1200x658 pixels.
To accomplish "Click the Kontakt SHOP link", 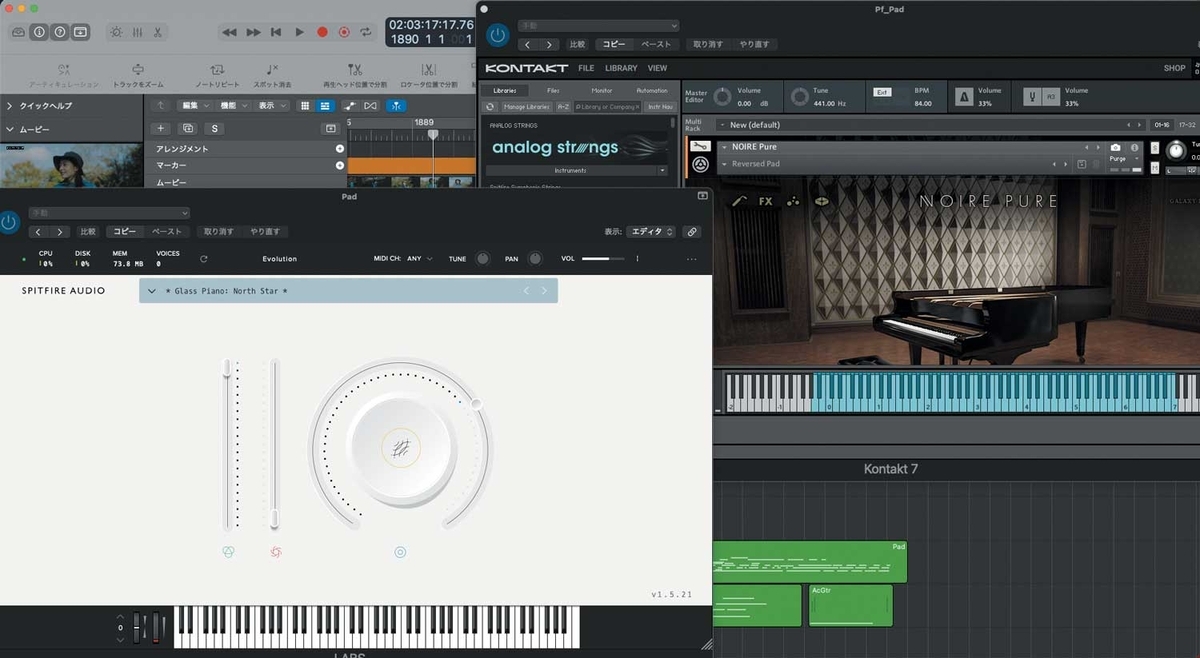I will 1174,69.
